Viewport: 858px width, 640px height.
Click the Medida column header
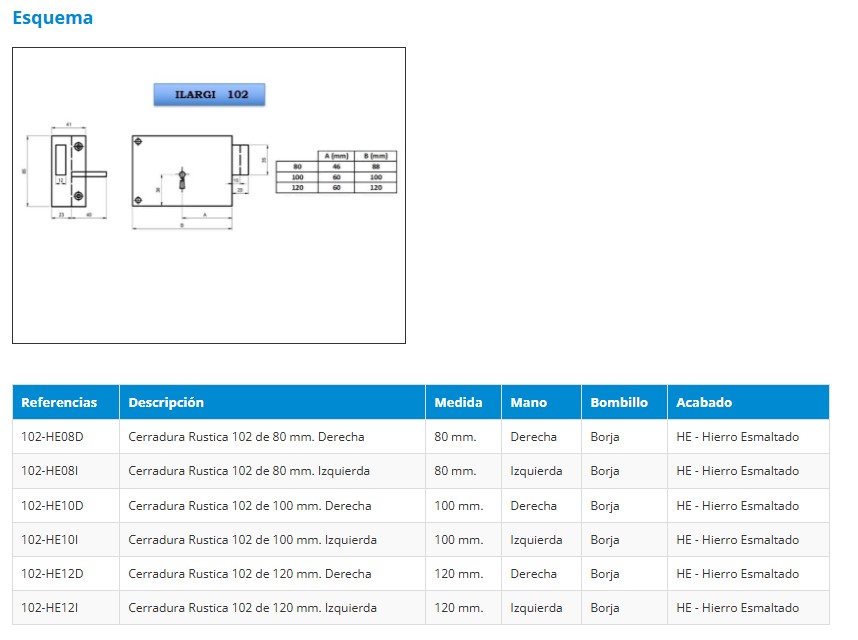pos(458,402)
